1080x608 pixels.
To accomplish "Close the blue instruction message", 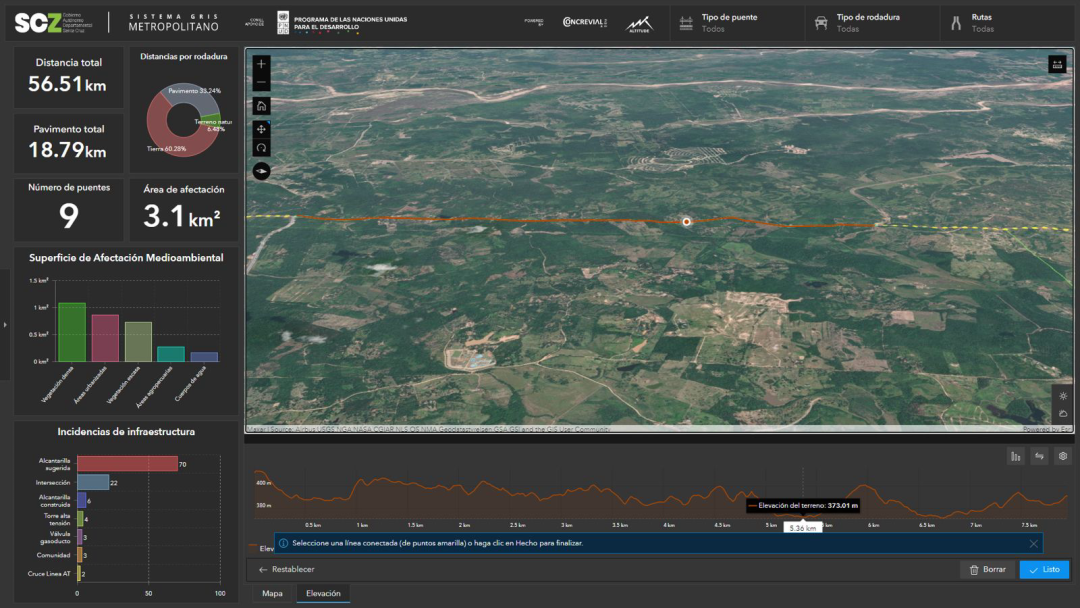I will click(x=1033, y=543).
